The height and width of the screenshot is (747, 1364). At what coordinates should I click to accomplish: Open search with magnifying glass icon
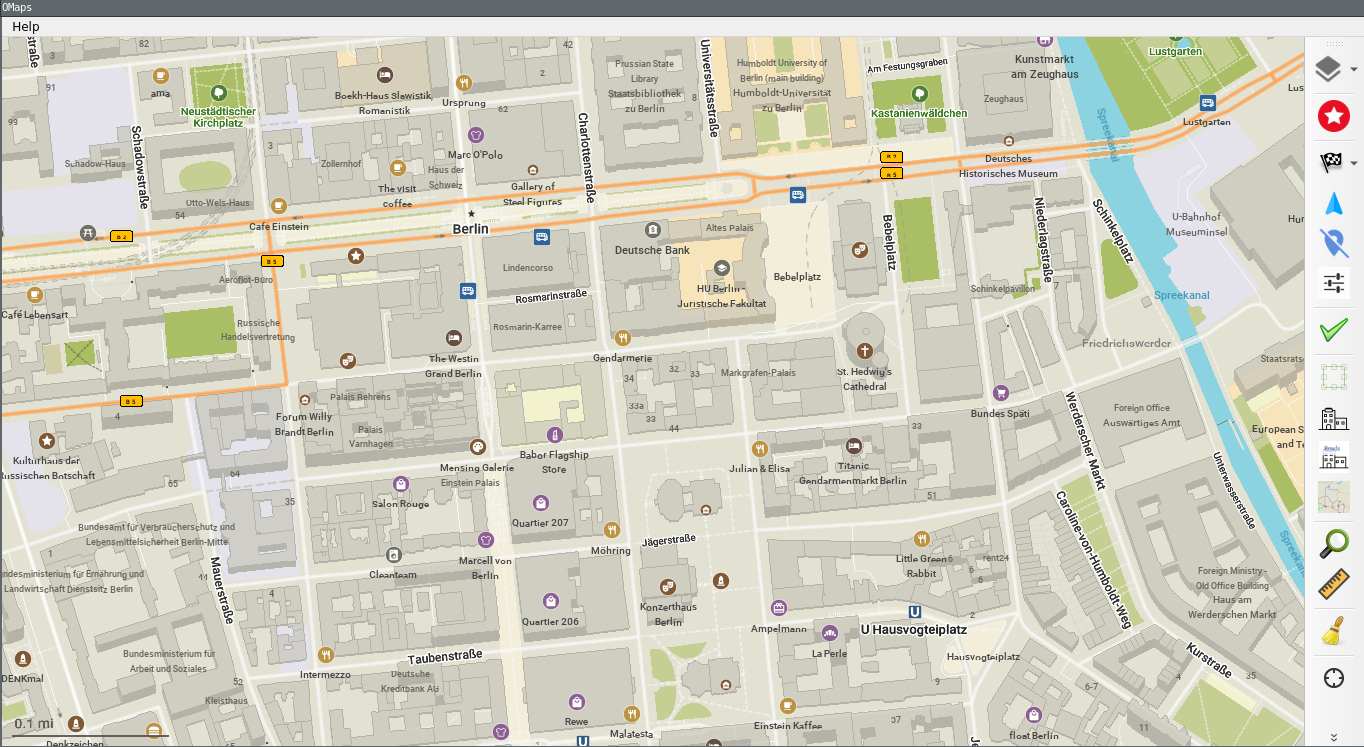(1333, 543)
